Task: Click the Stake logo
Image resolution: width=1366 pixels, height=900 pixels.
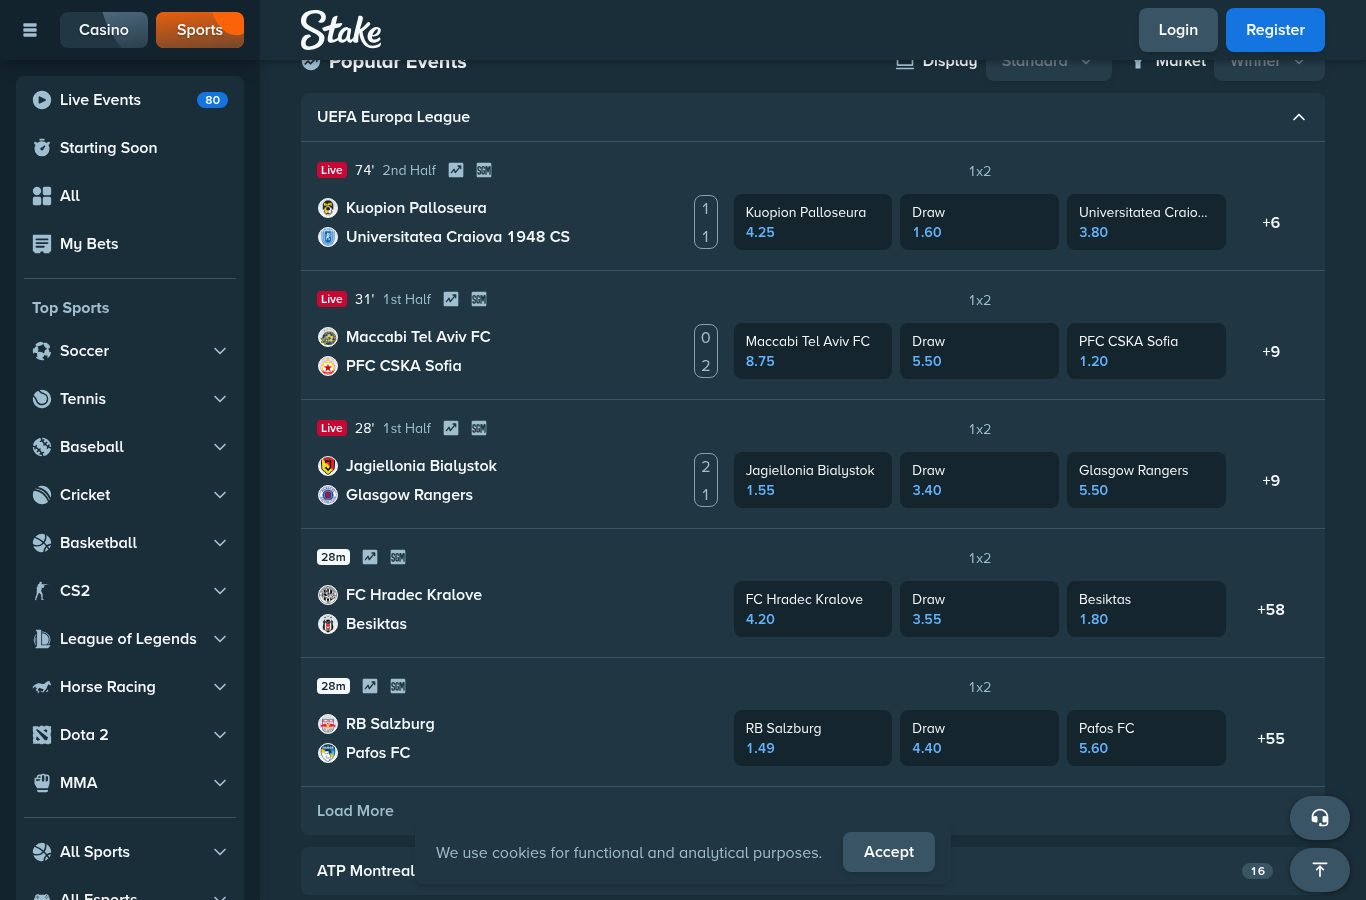Action: coord(341,30)
